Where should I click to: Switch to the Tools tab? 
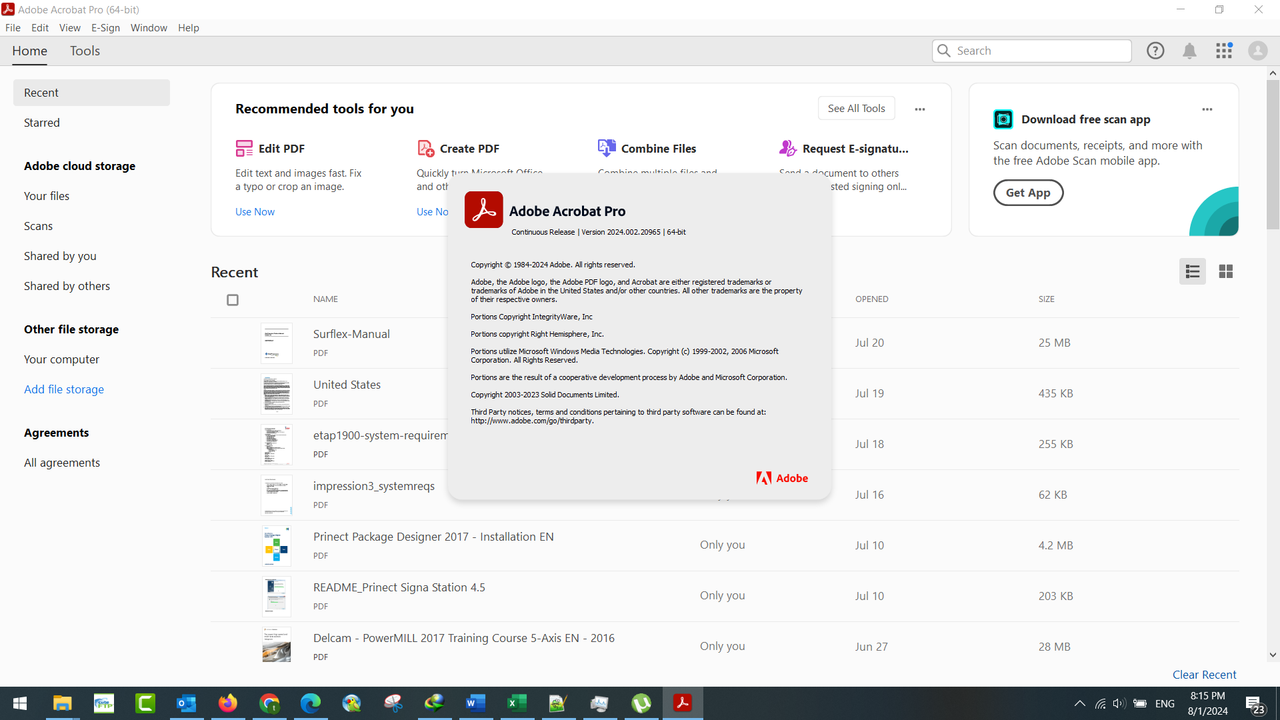[x=85, y=51]
